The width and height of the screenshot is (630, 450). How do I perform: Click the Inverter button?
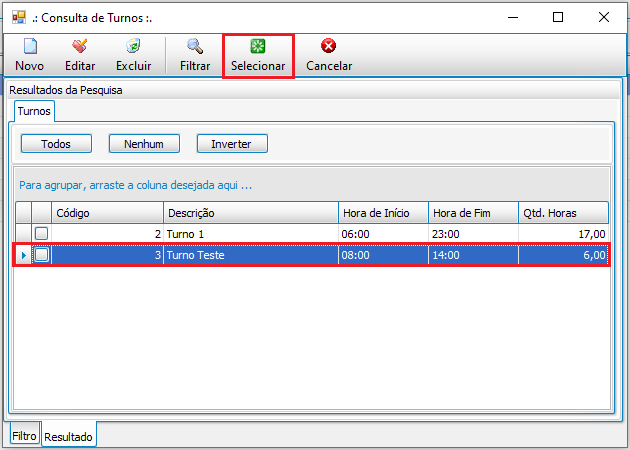(232, 144)
